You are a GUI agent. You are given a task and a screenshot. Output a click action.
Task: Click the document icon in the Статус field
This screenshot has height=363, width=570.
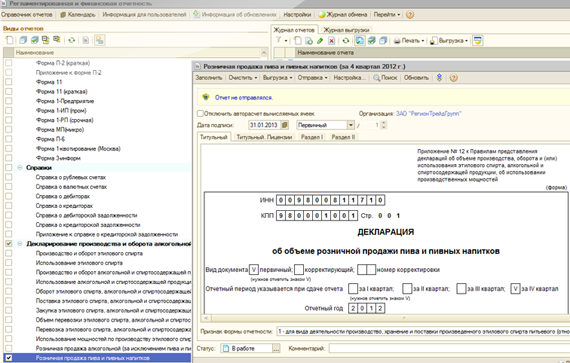[x=226, y=348]
